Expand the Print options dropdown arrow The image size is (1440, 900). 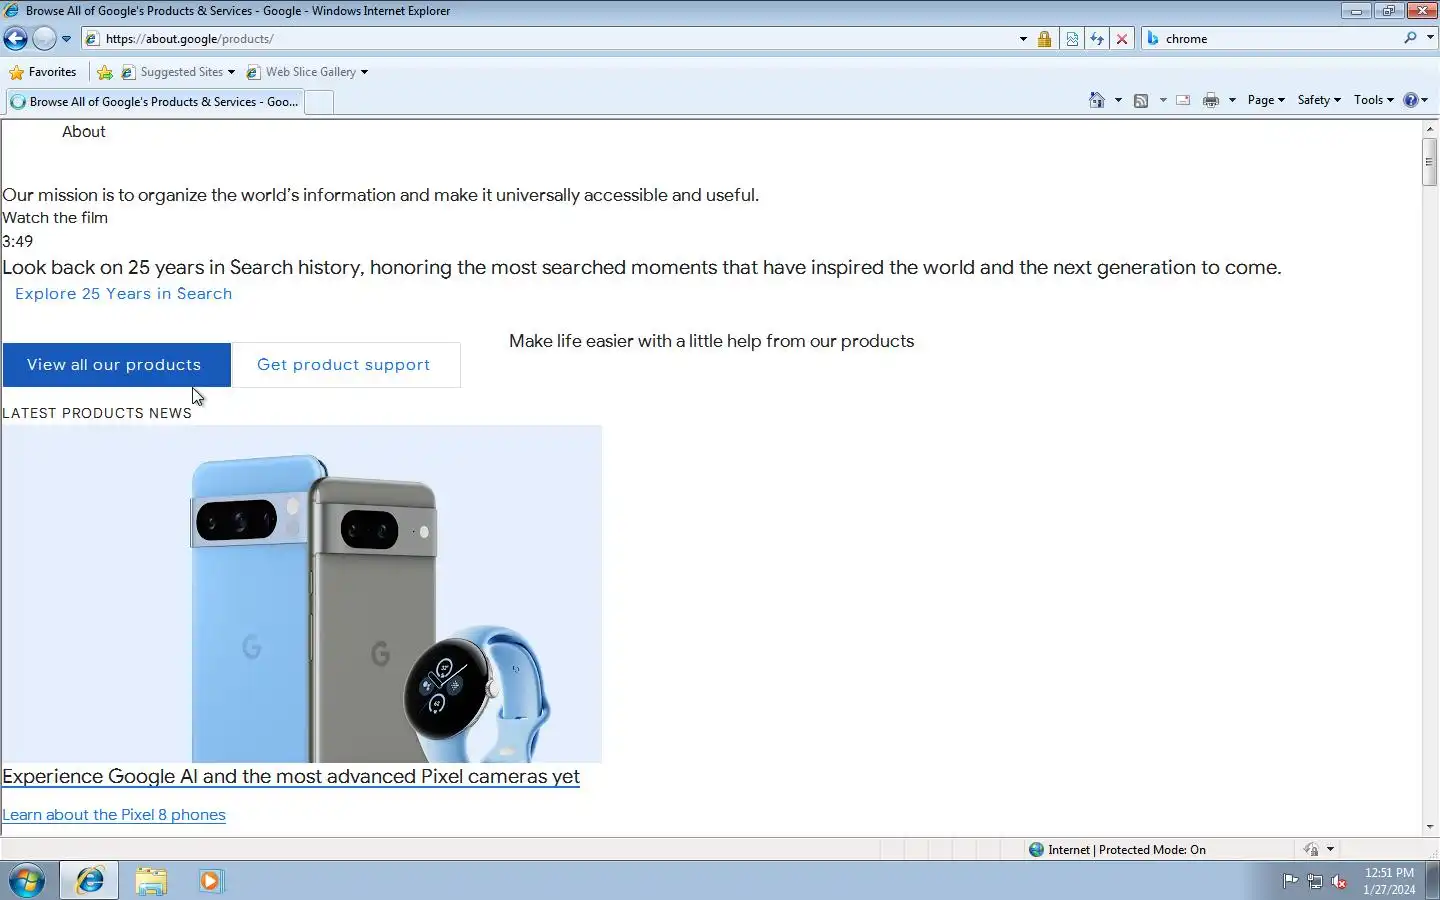pyautogui.click(x=1232, y=100)
